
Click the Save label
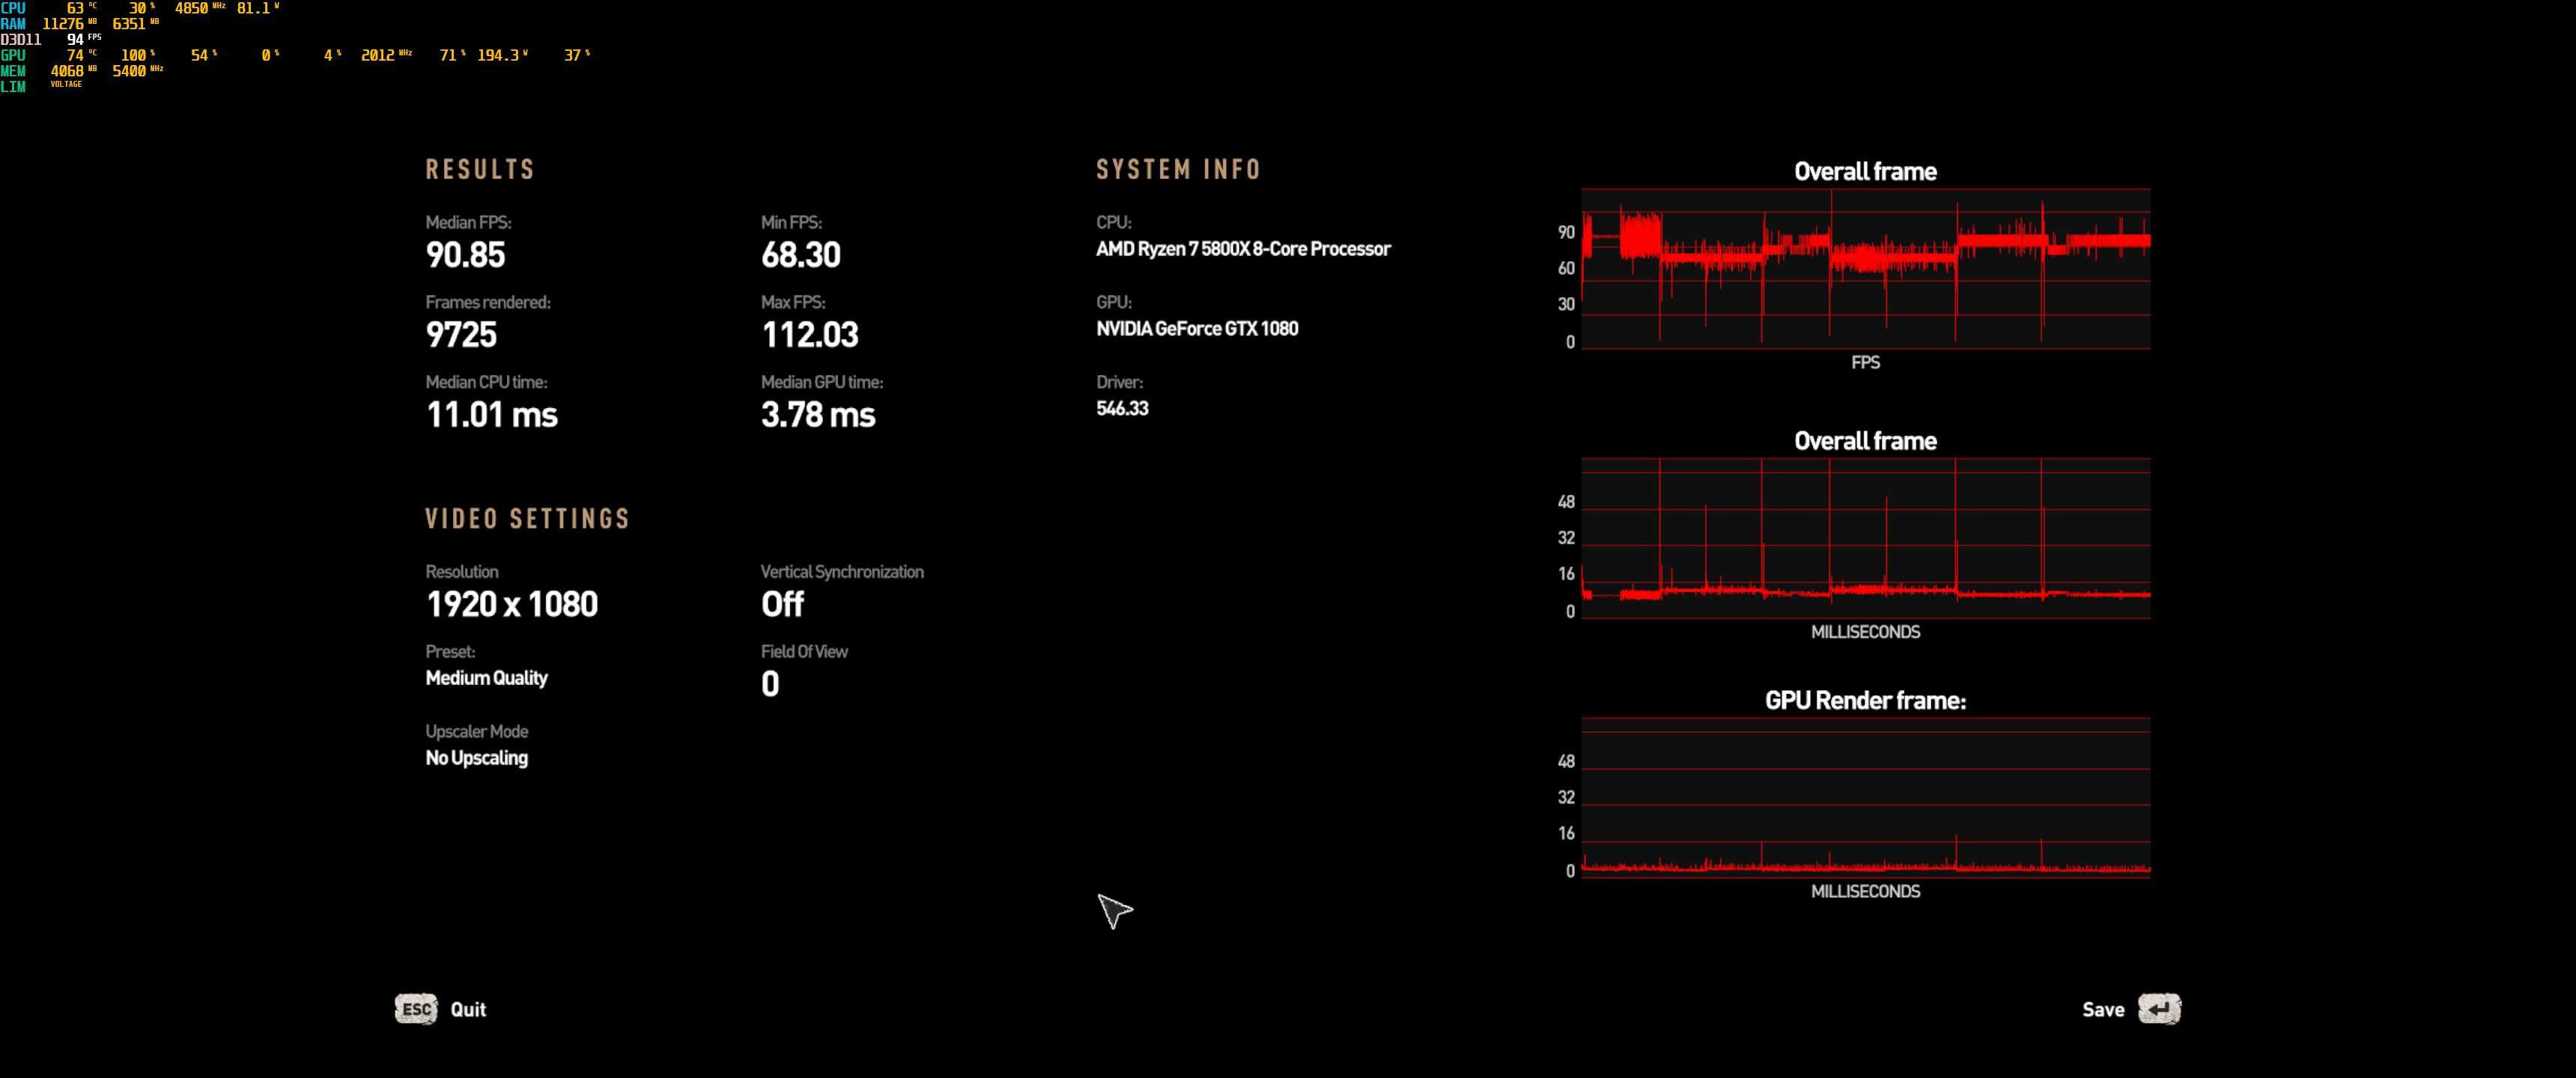2103,1009
